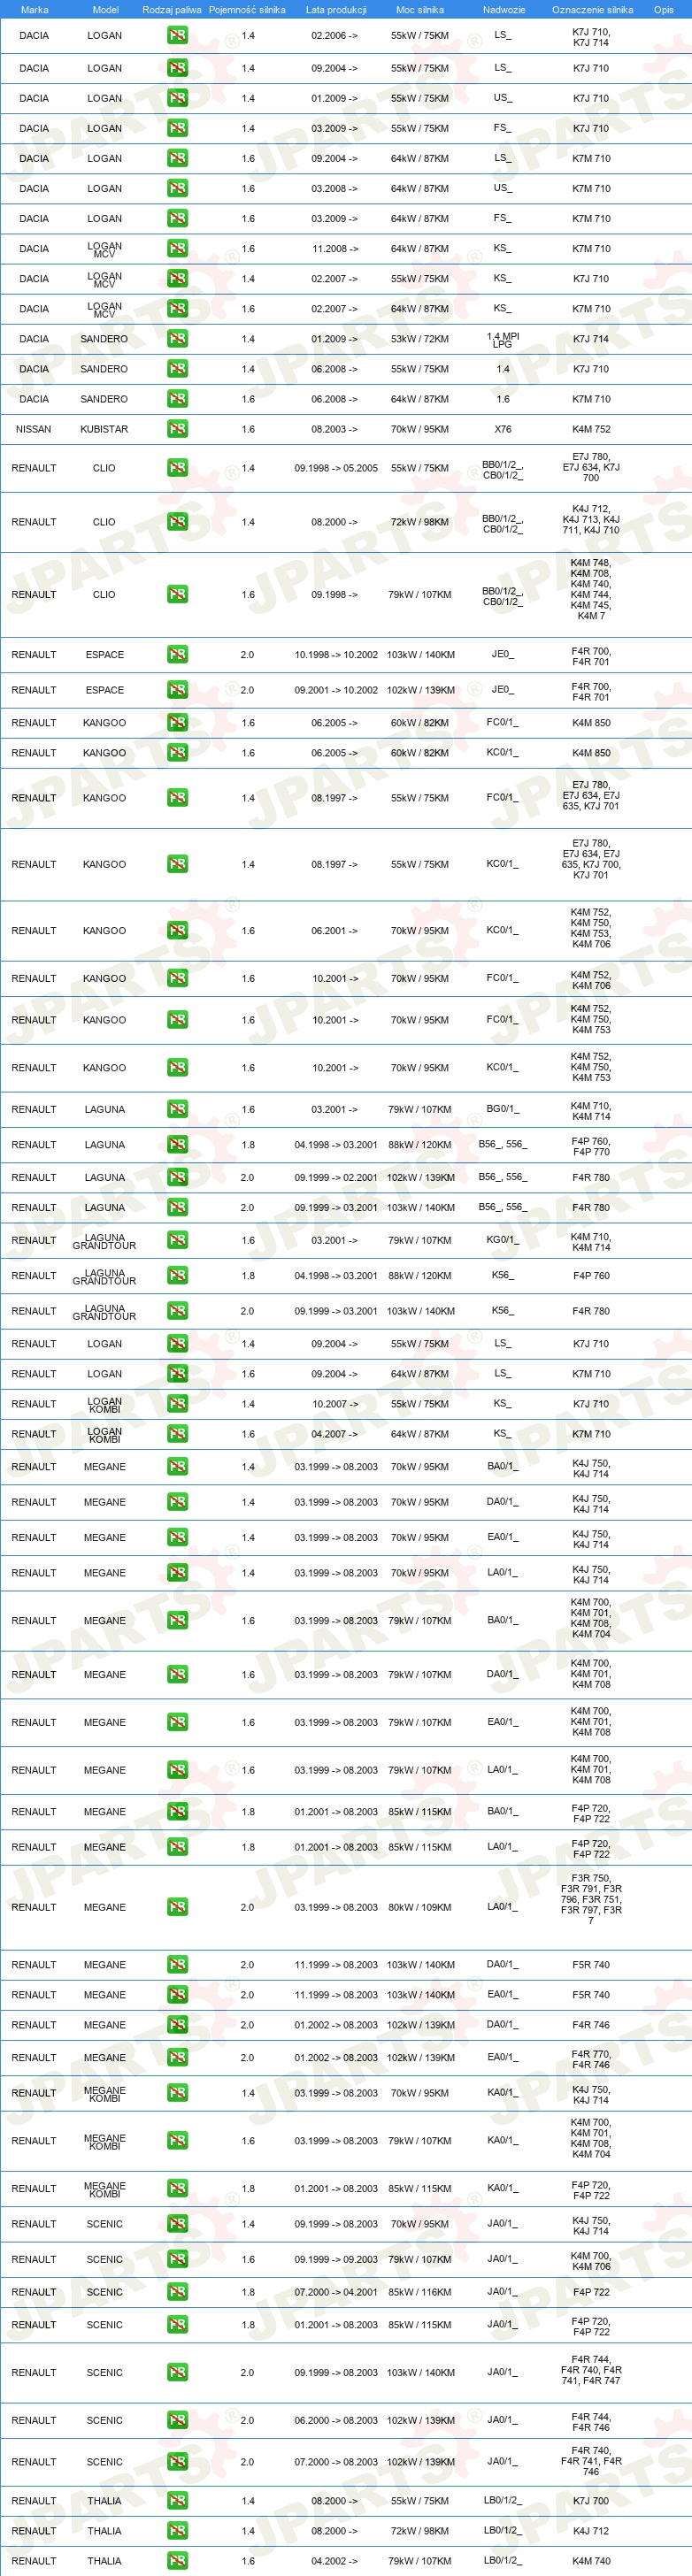Click the Opis column header
The image size is (692, 2576).
pyautogui.click(x=663, y=10)
